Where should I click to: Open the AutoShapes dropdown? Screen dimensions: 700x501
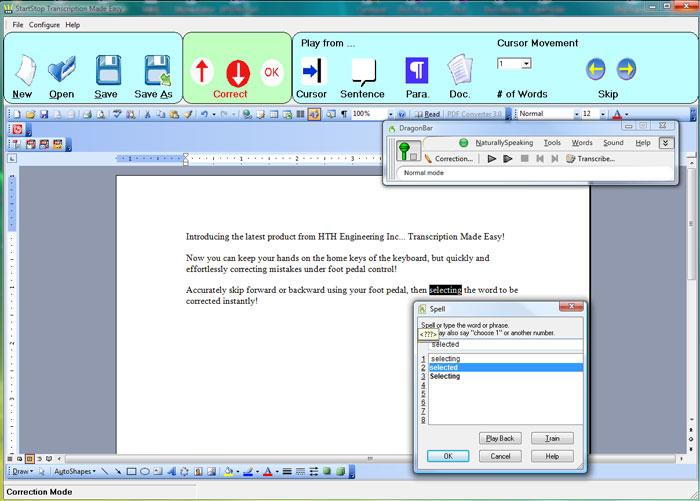[75, 472]
